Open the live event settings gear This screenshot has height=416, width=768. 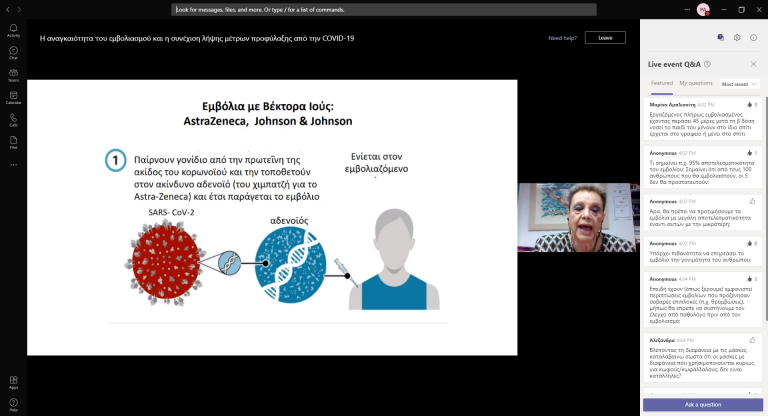pyautogui.click(x=737, y=37)
